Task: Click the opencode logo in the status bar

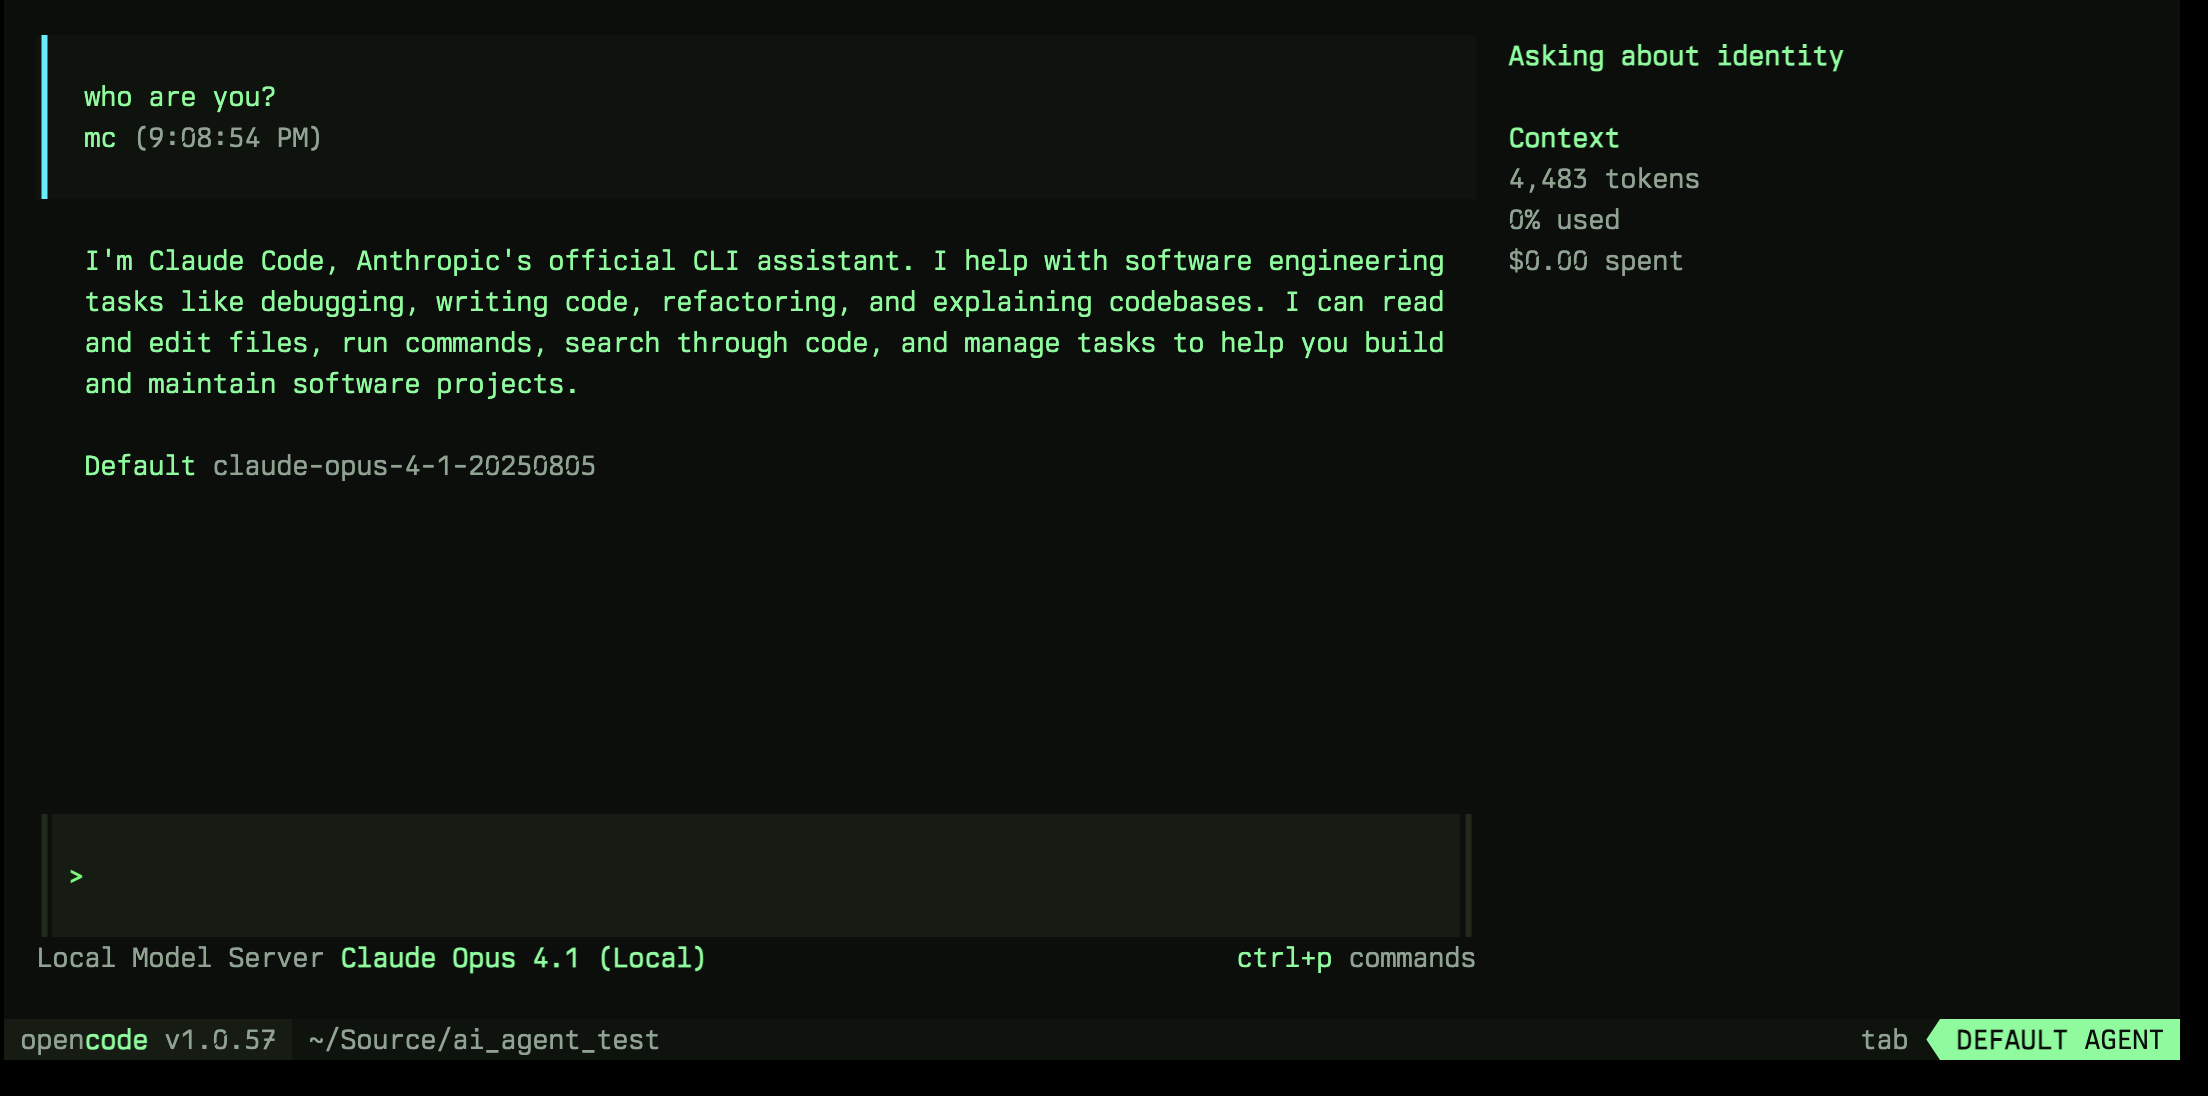Action: tap(84, 1040)
